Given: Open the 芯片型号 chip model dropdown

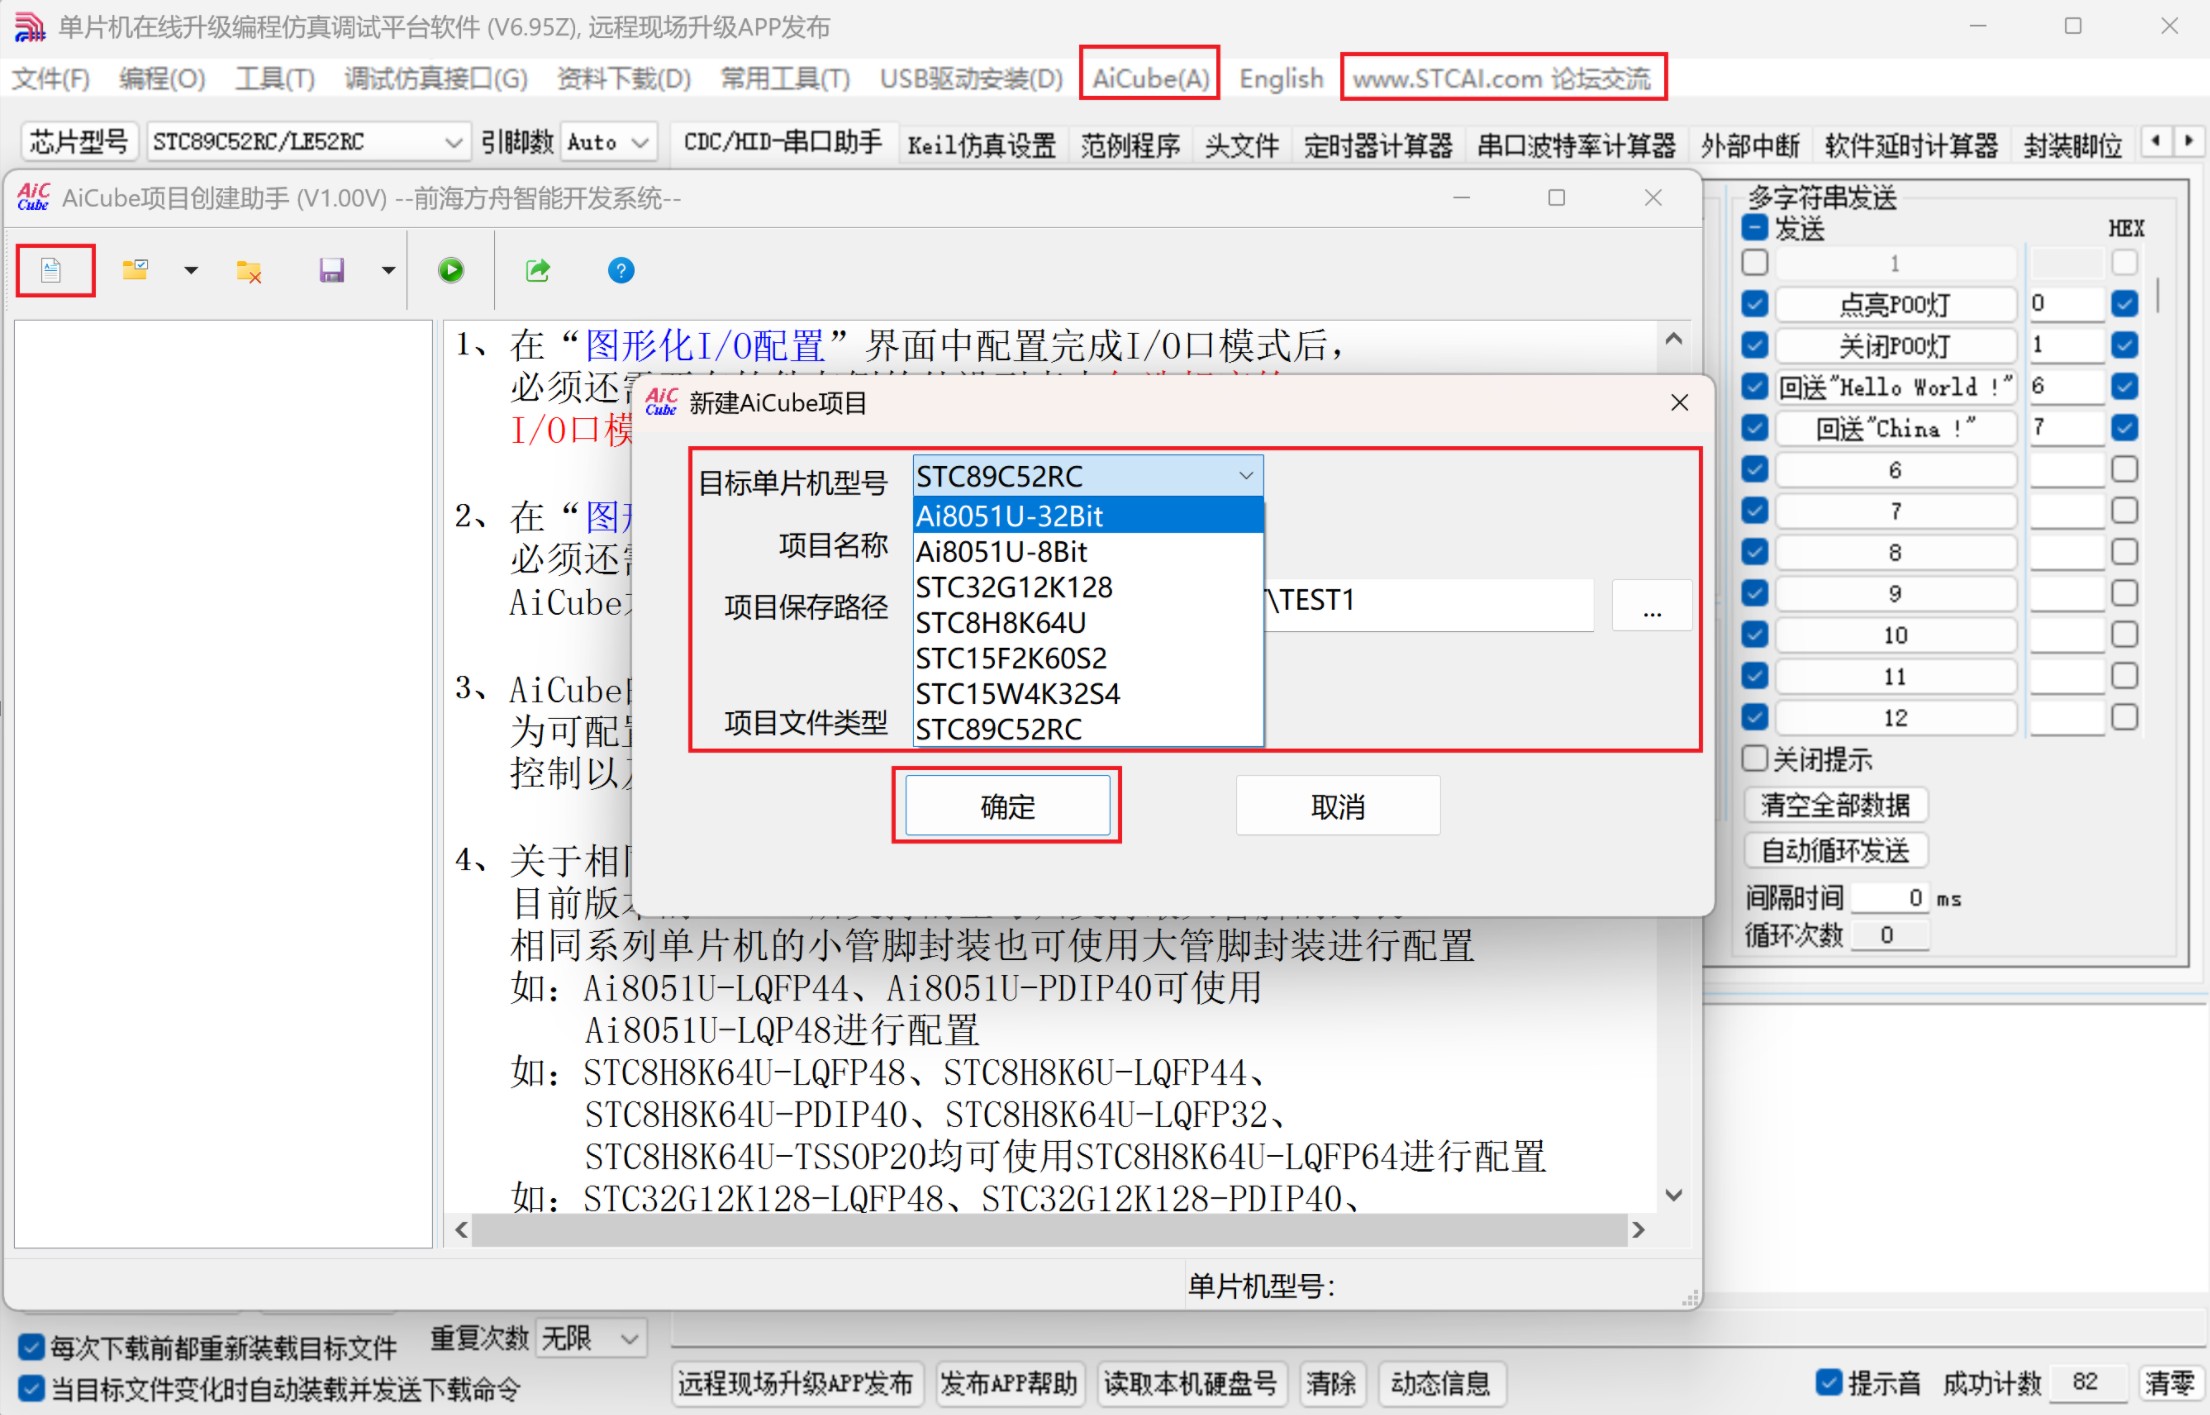Looking at the screenshot, I should point(307,142).
